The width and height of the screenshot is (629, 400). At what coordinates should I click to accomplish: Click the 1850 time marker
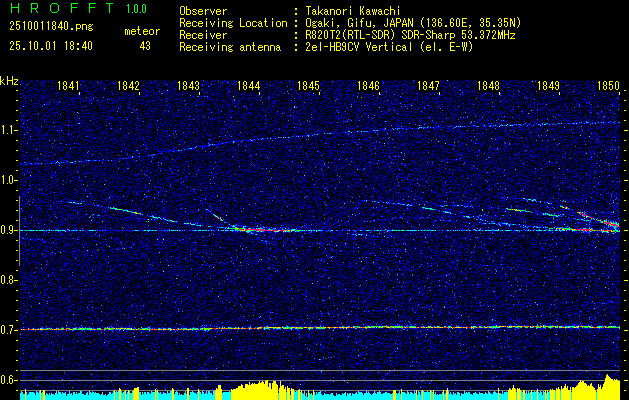pos(609,85)
